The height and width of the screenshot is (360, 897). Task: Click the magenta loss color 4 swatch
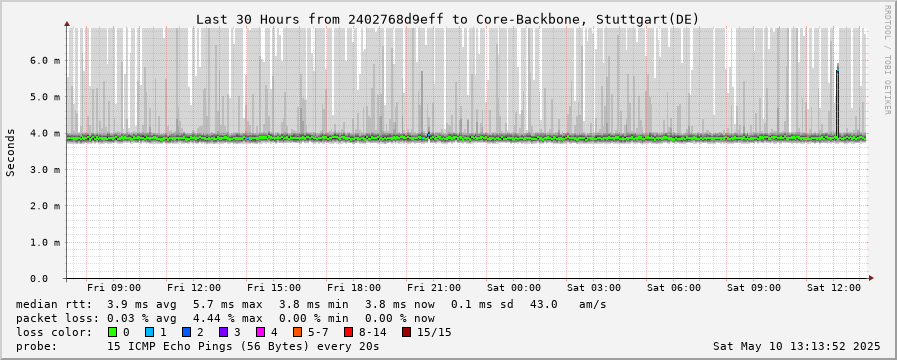pyautogui.click(x=259, y=332)
